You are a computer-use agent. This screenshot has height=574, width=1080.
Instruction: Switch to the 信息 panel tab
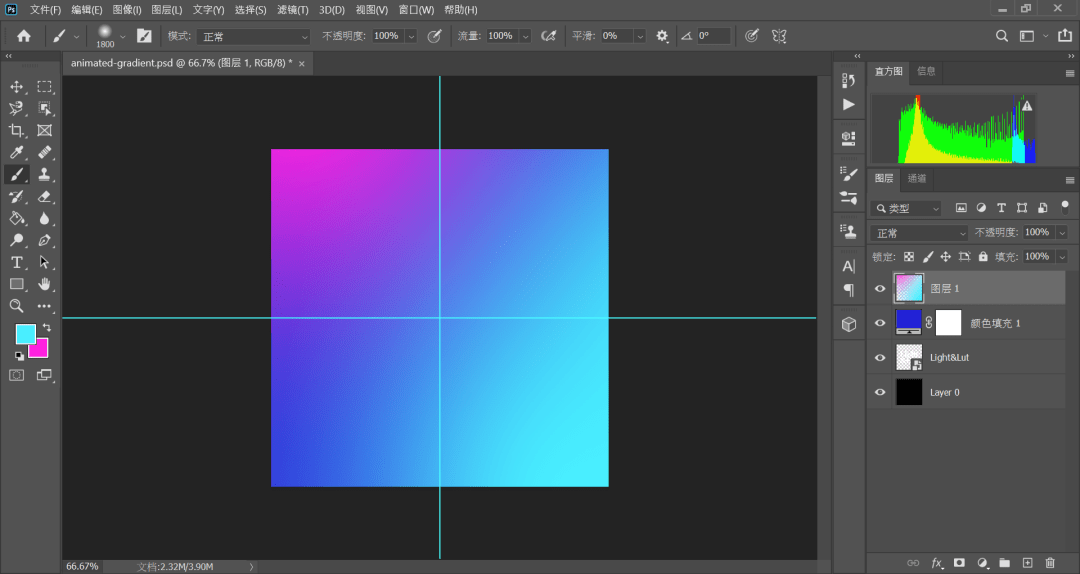pos(926,71)
